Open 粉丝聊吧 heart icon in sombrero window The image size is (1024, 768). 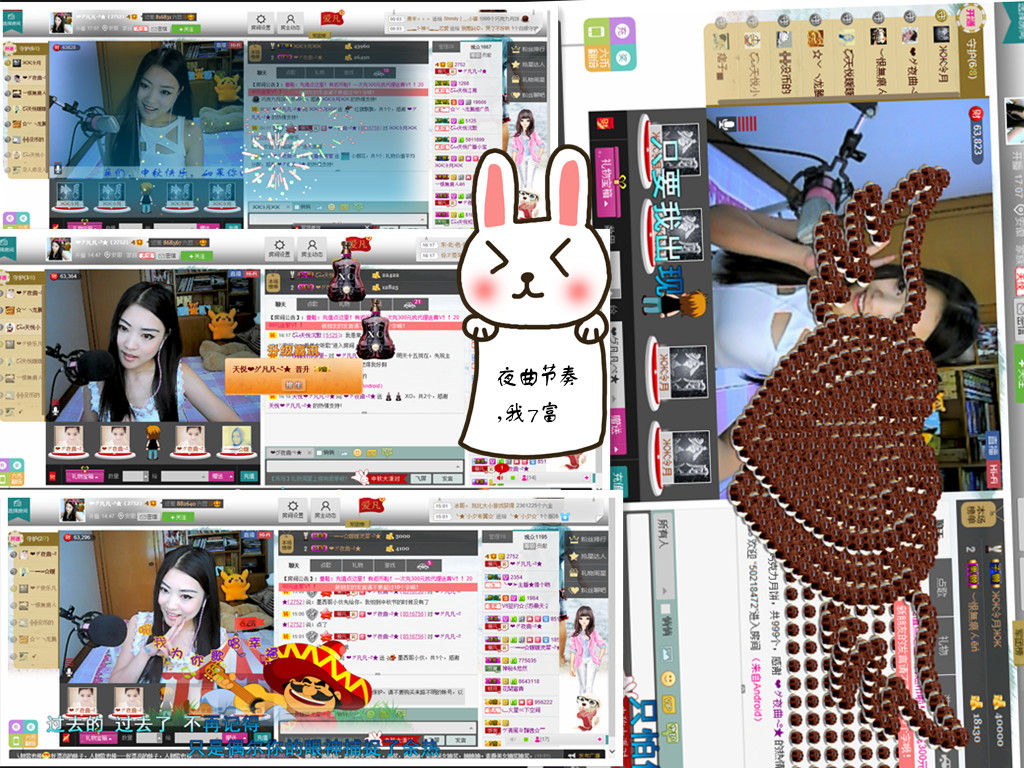point(574,590)
